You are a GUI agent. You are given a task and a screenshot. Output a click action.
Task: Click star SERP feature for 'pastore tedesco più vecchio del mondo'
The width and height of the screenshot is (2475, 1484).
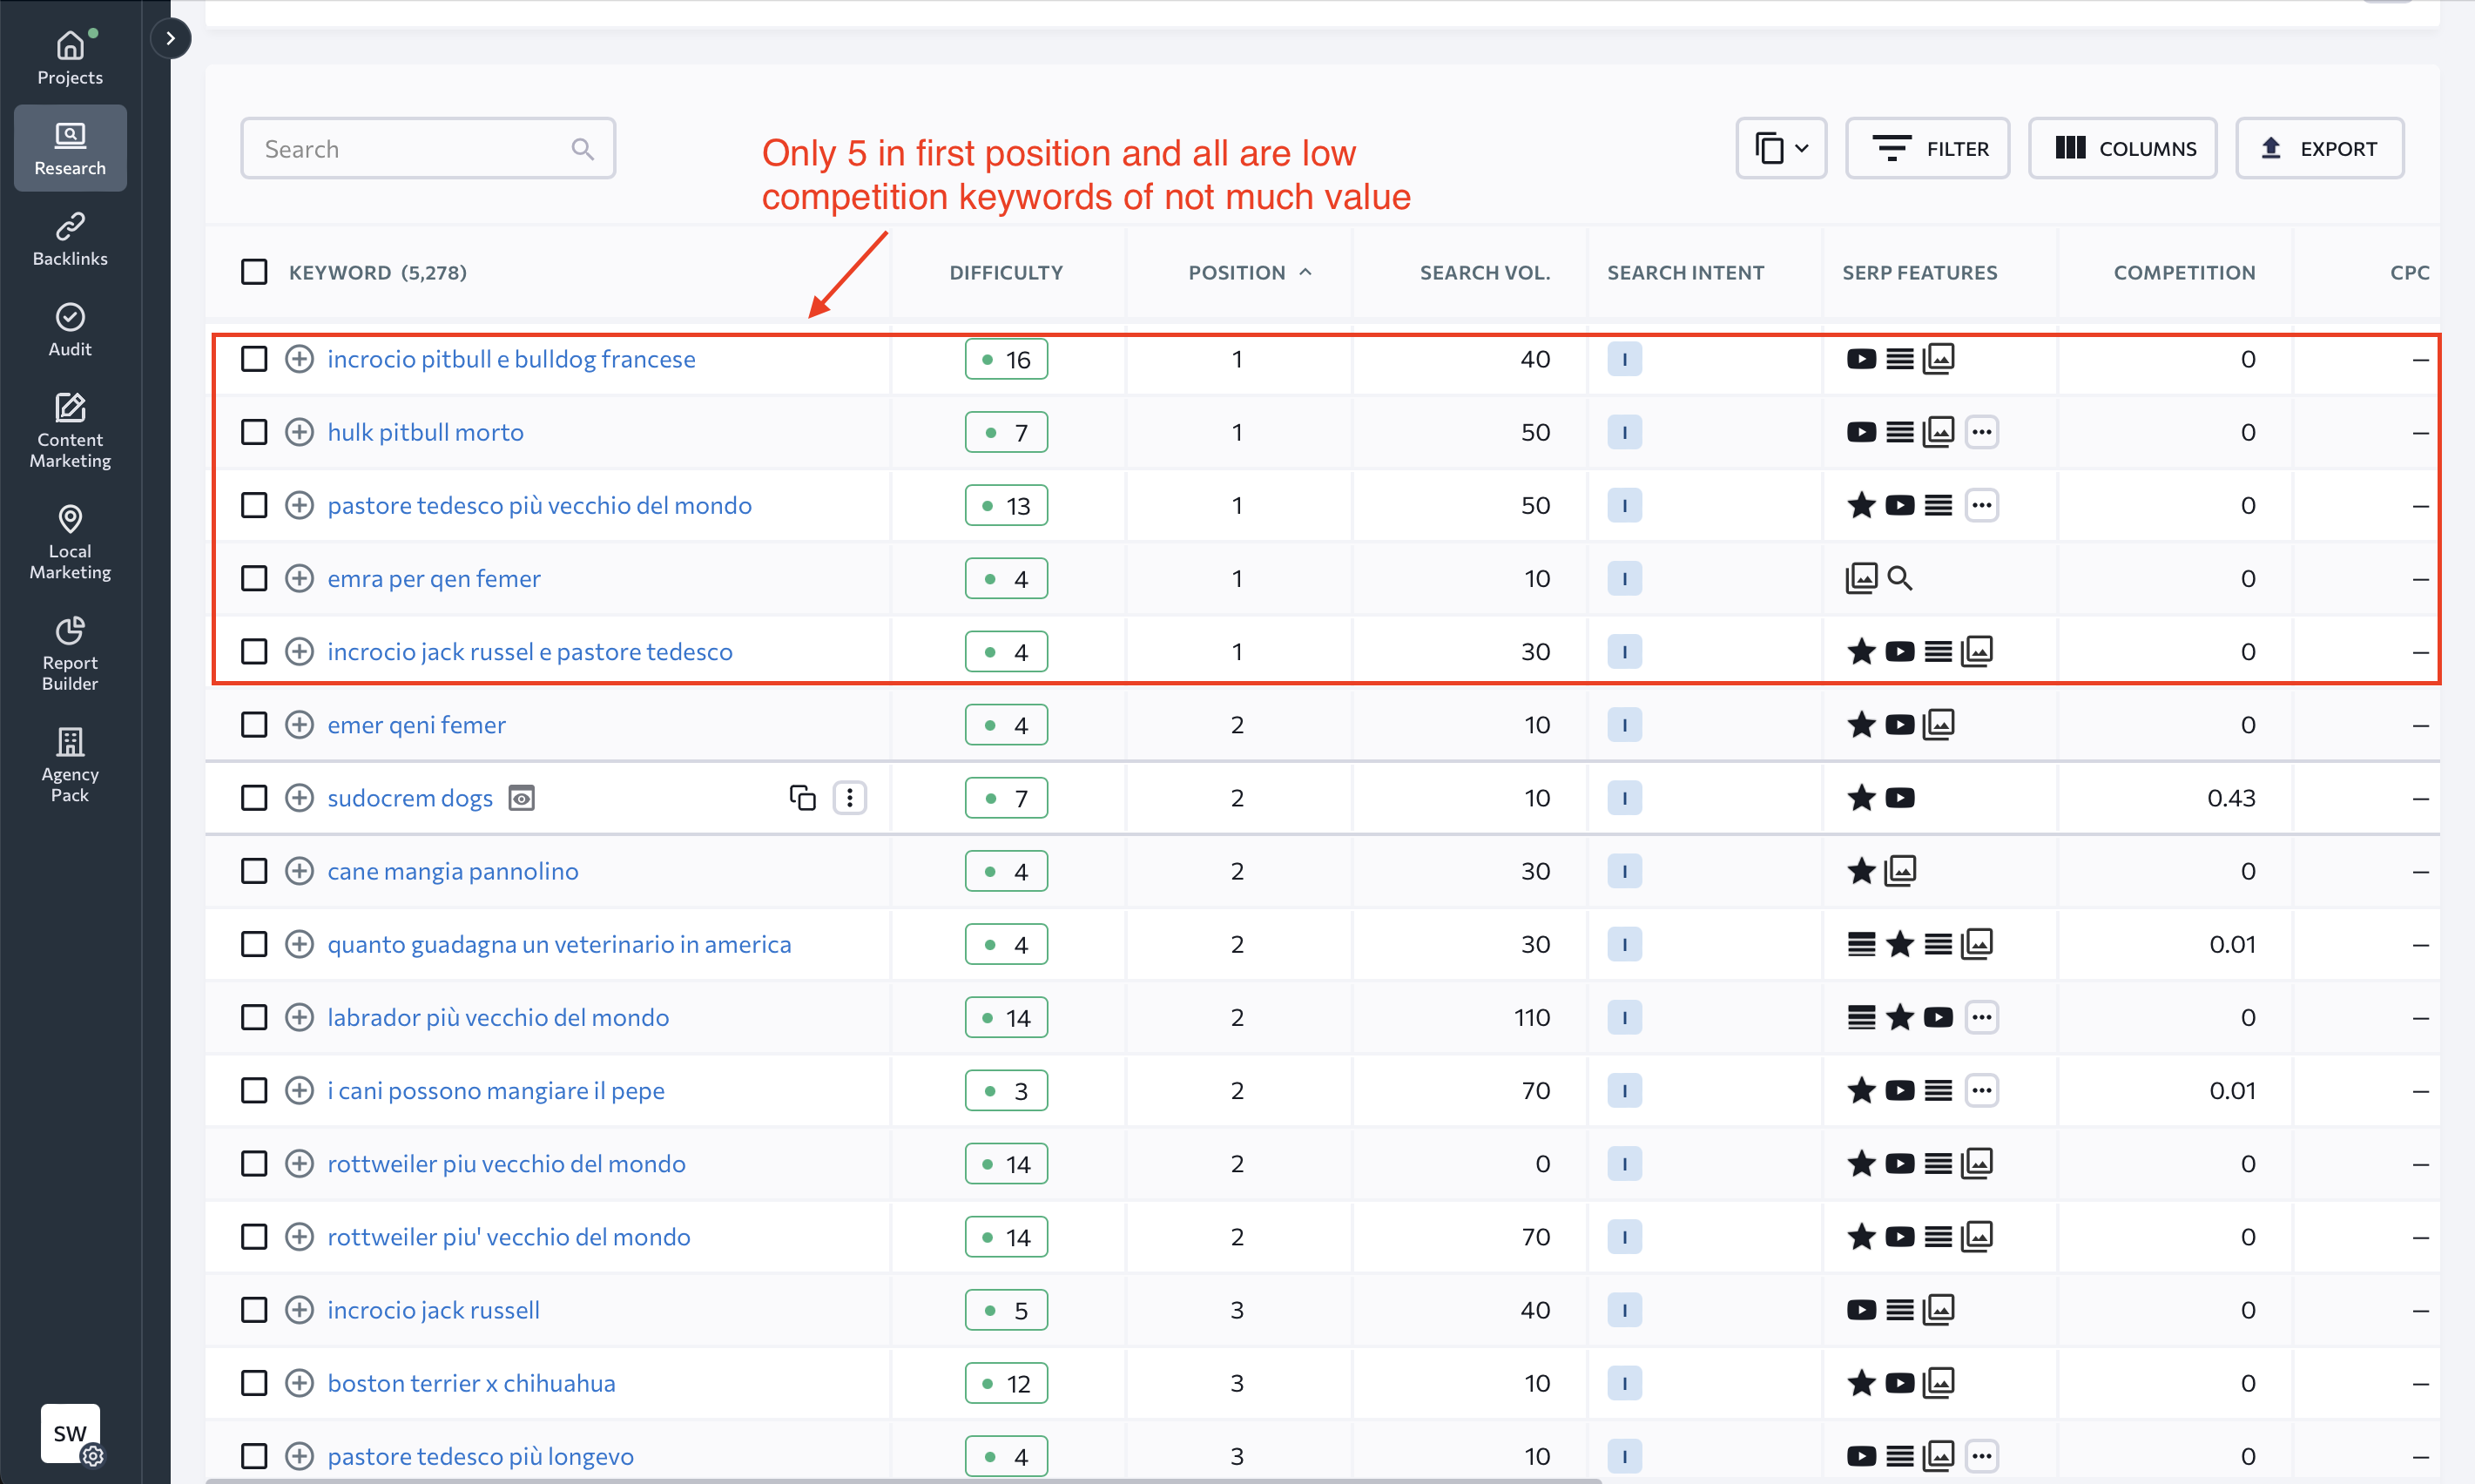click(x=1861, y=505)
